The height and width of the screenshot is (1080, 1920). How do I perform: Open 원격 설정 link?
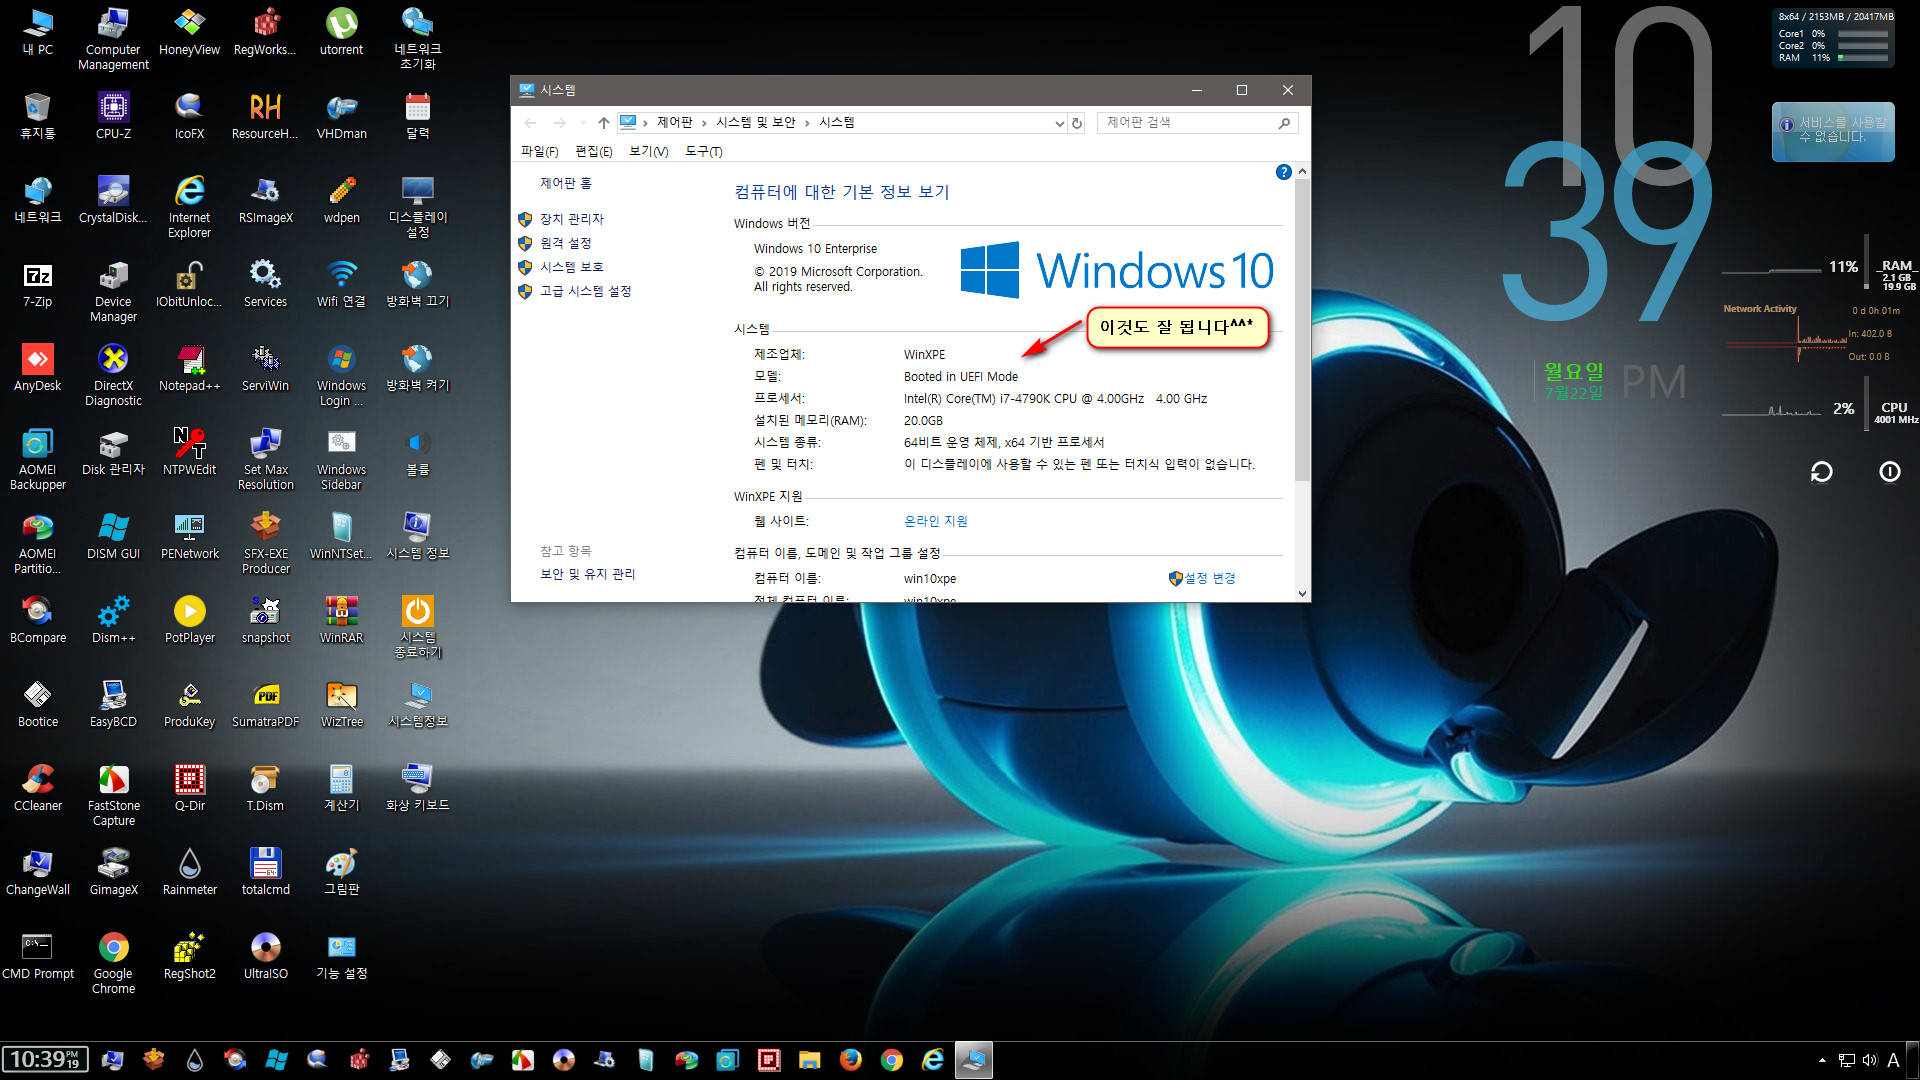[565, 243]
